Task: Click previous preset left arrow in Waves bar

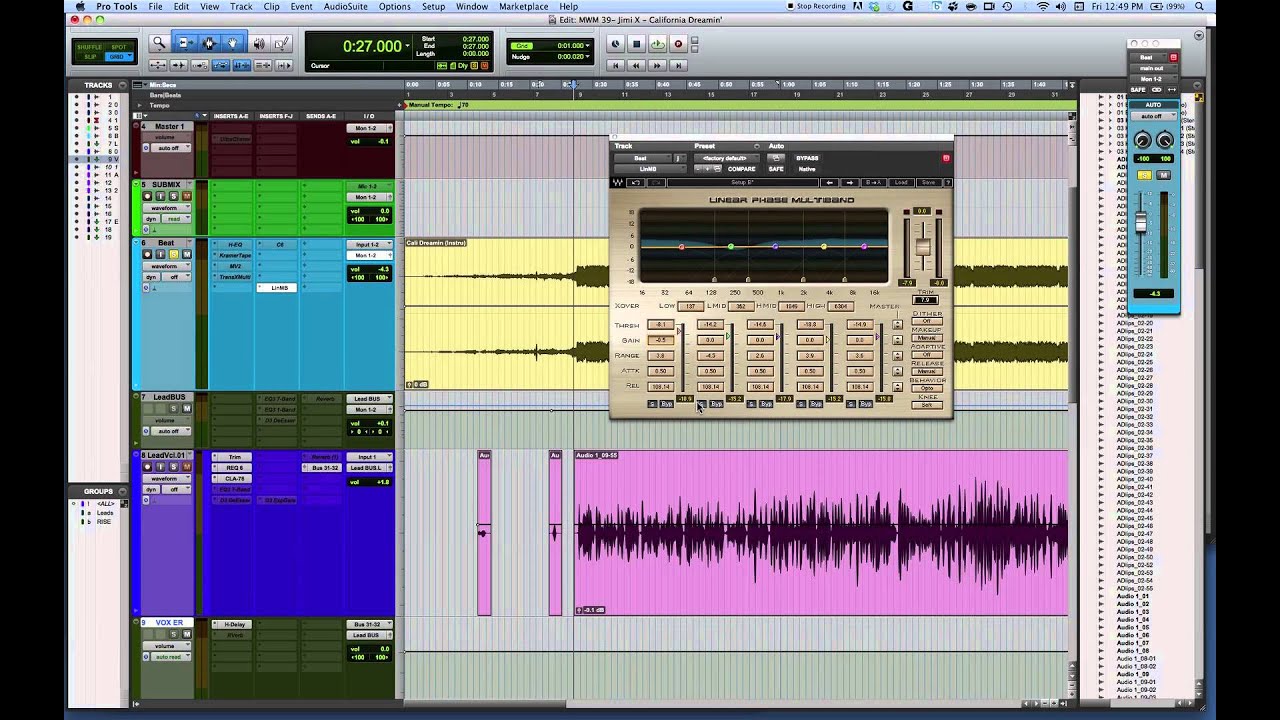Action: click(829, 182)
